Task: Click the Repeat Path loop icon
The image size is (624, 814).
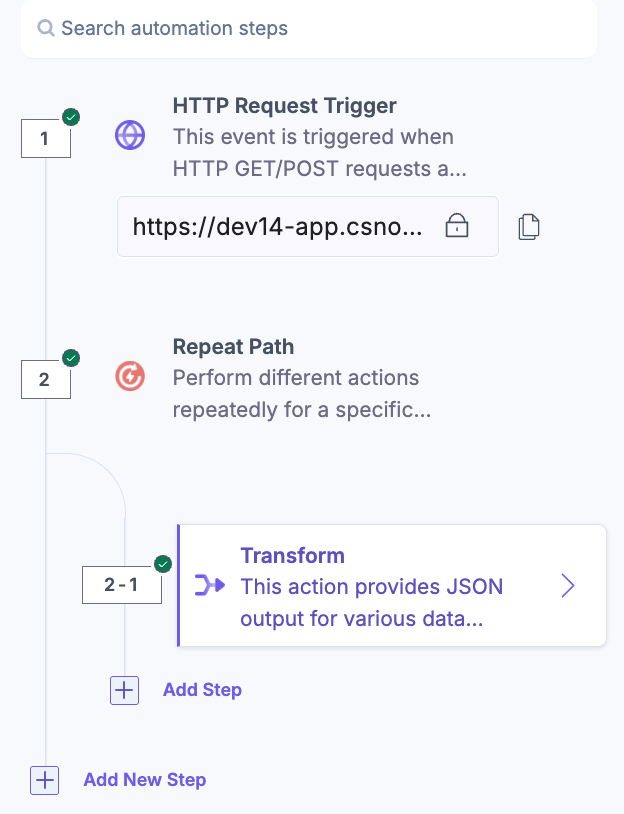Action: (x=130, y=377)
